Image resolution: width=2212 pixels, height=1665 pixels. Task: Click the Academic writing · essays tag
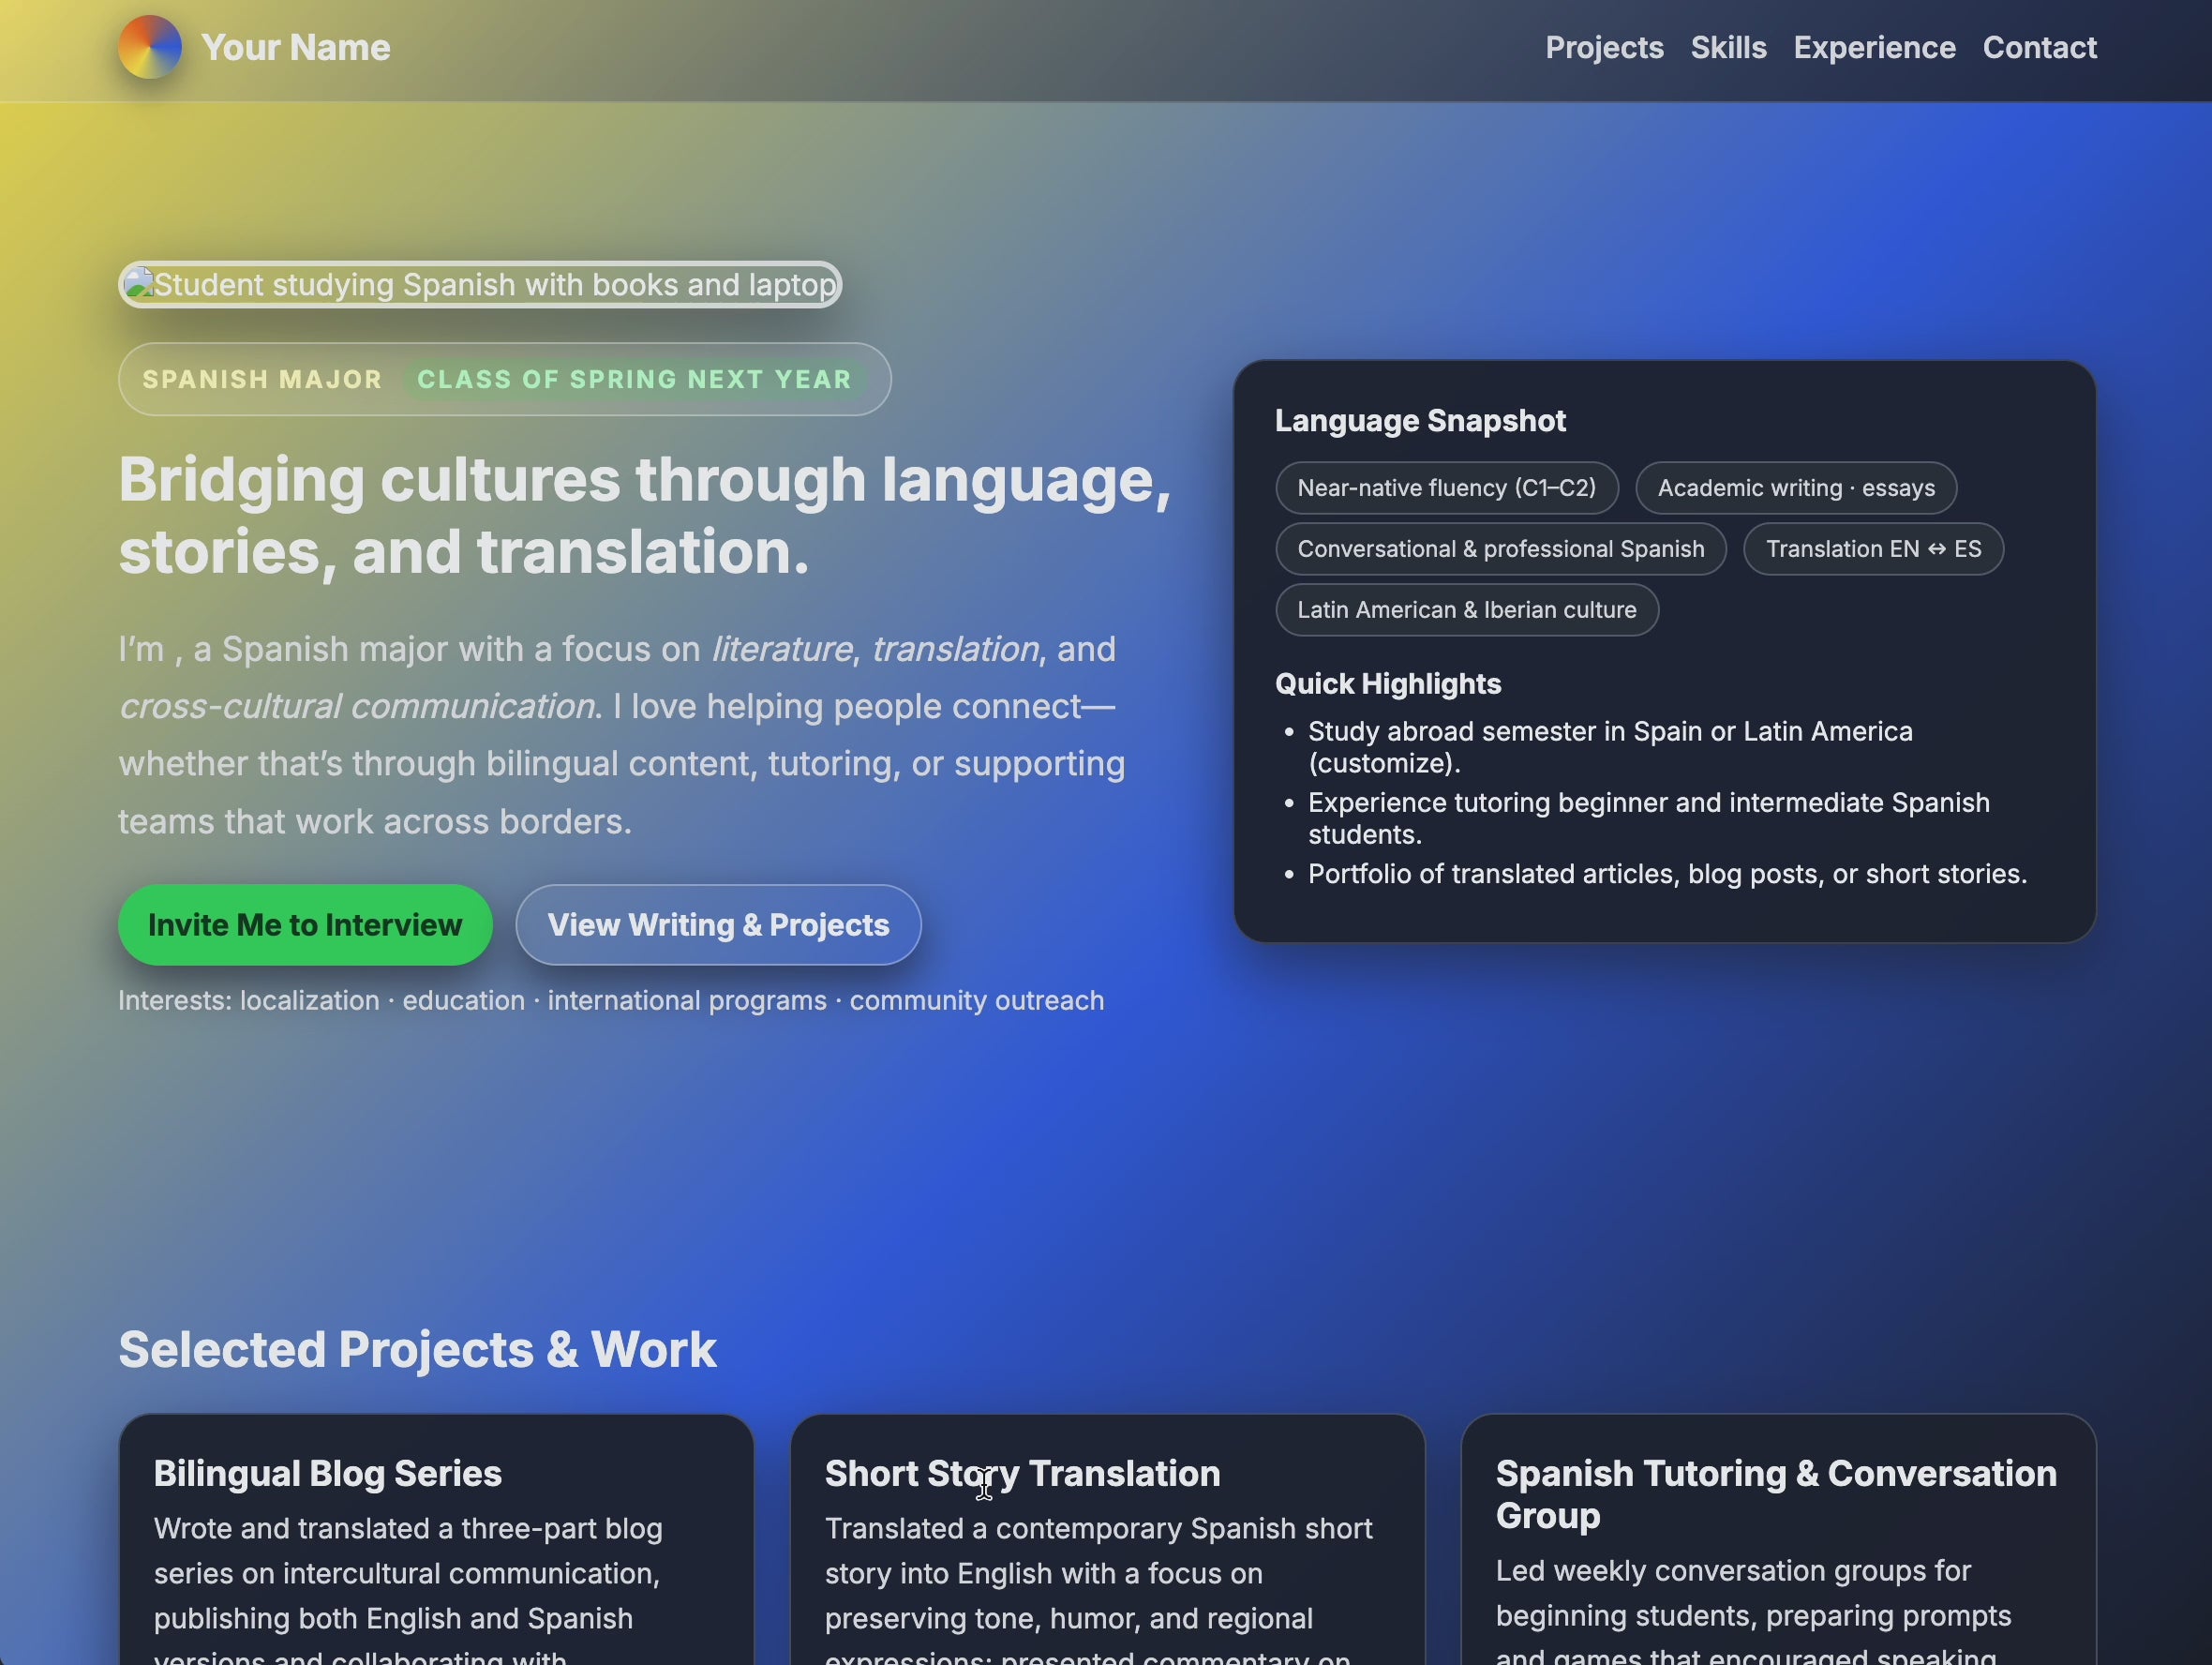[x=1795, y=488]
